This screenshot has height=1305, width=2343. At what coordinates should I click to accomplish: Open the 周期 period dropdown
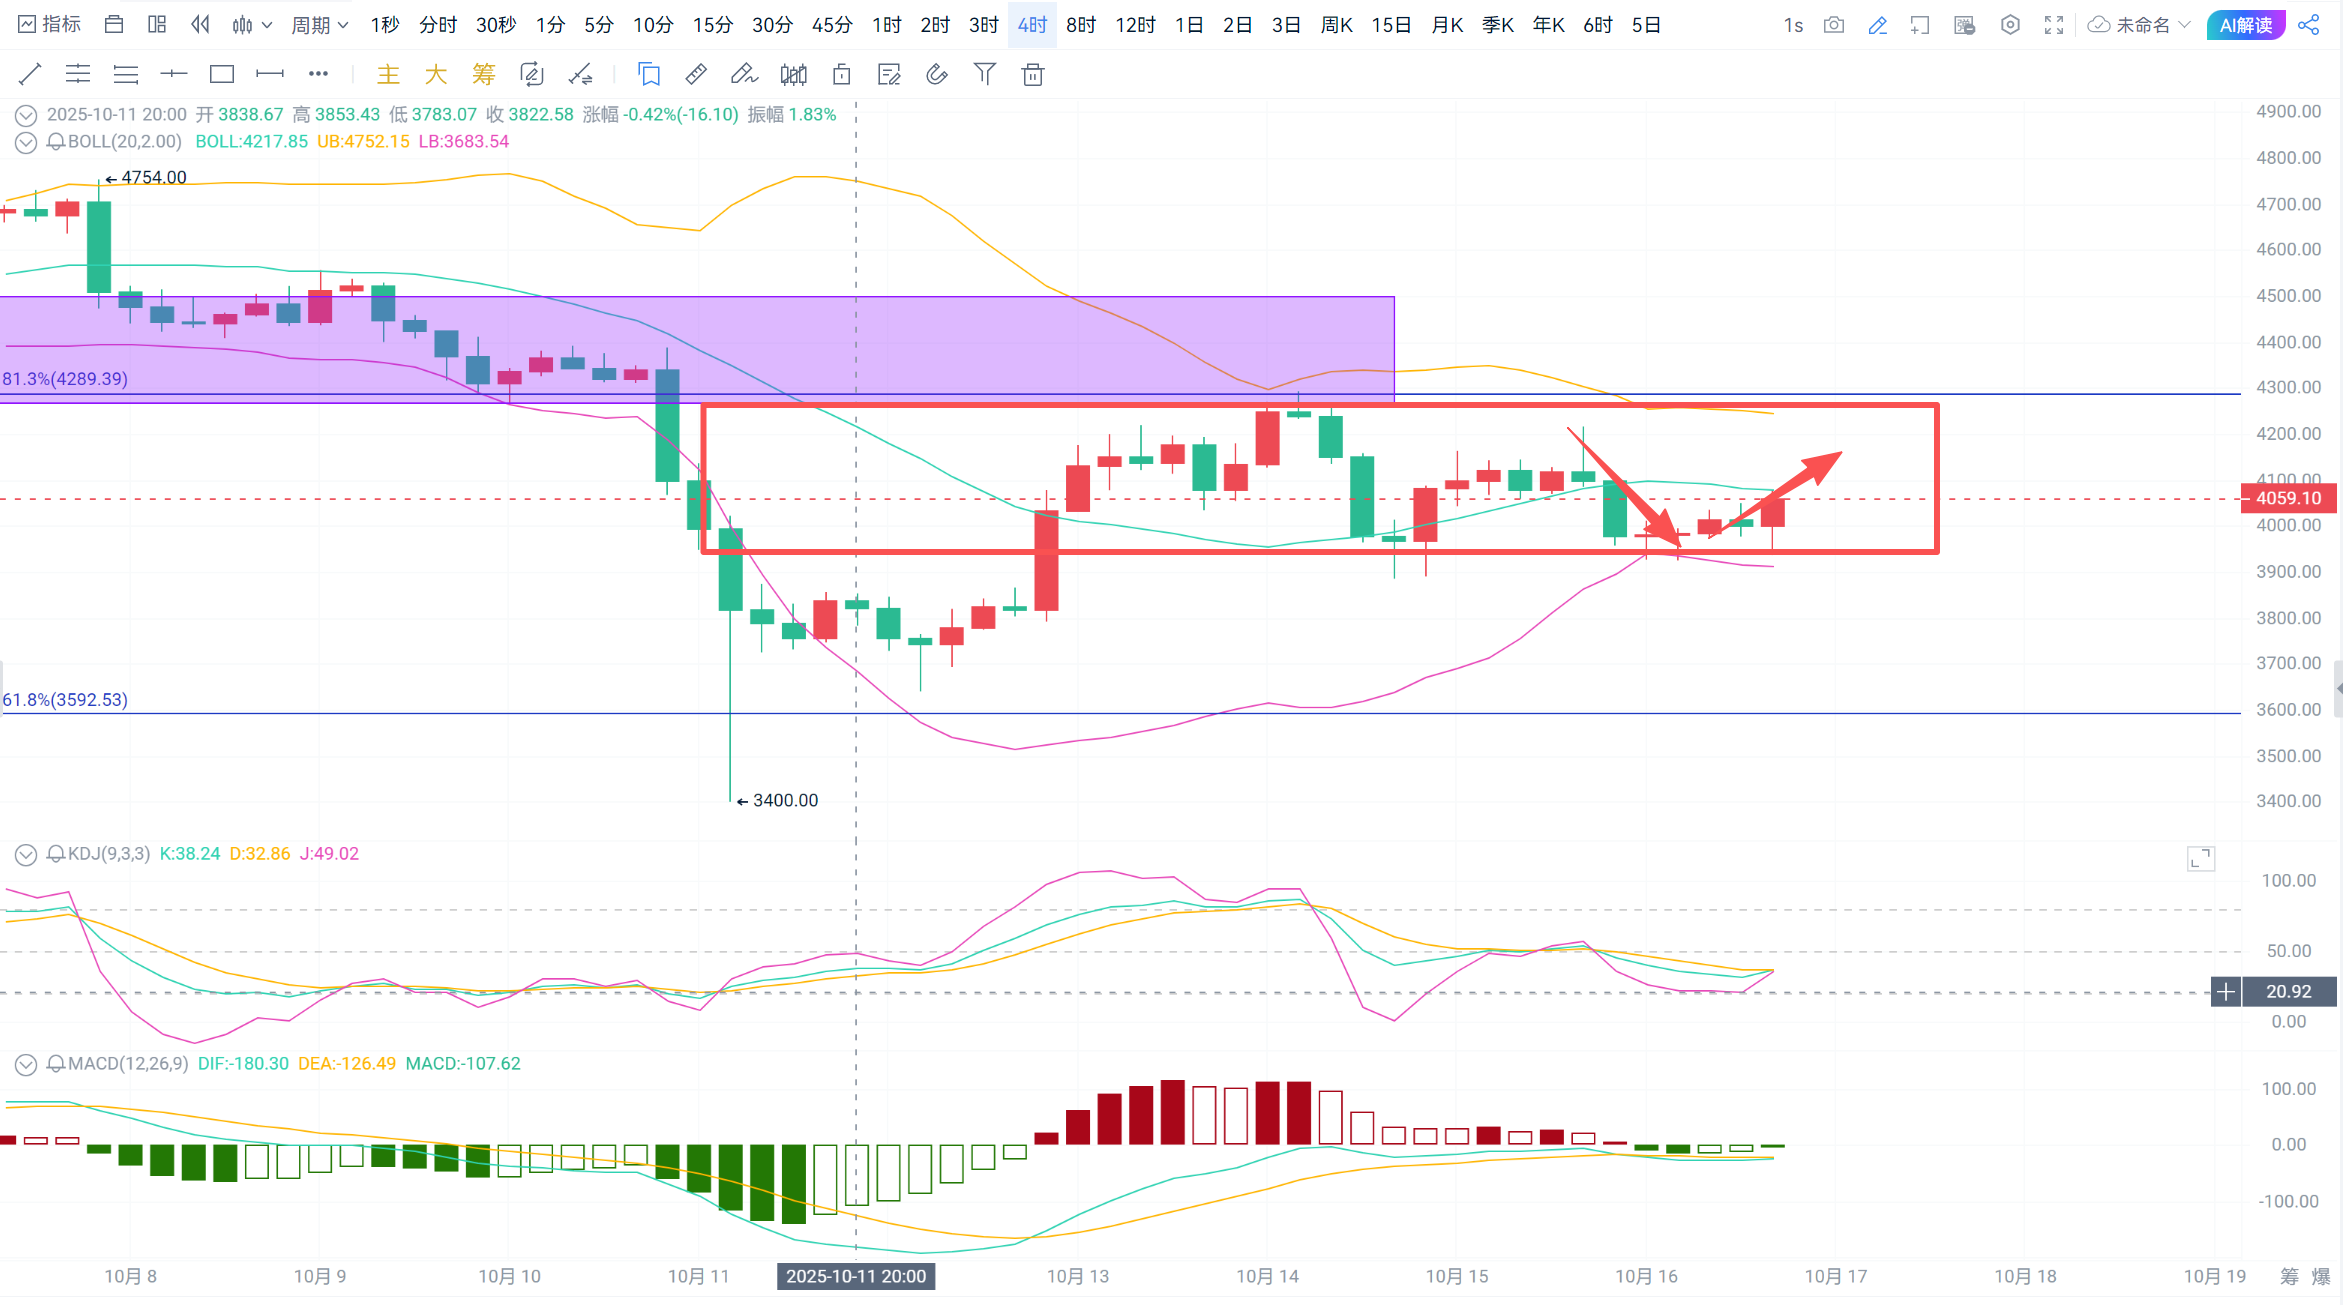[x=319, y=25]
